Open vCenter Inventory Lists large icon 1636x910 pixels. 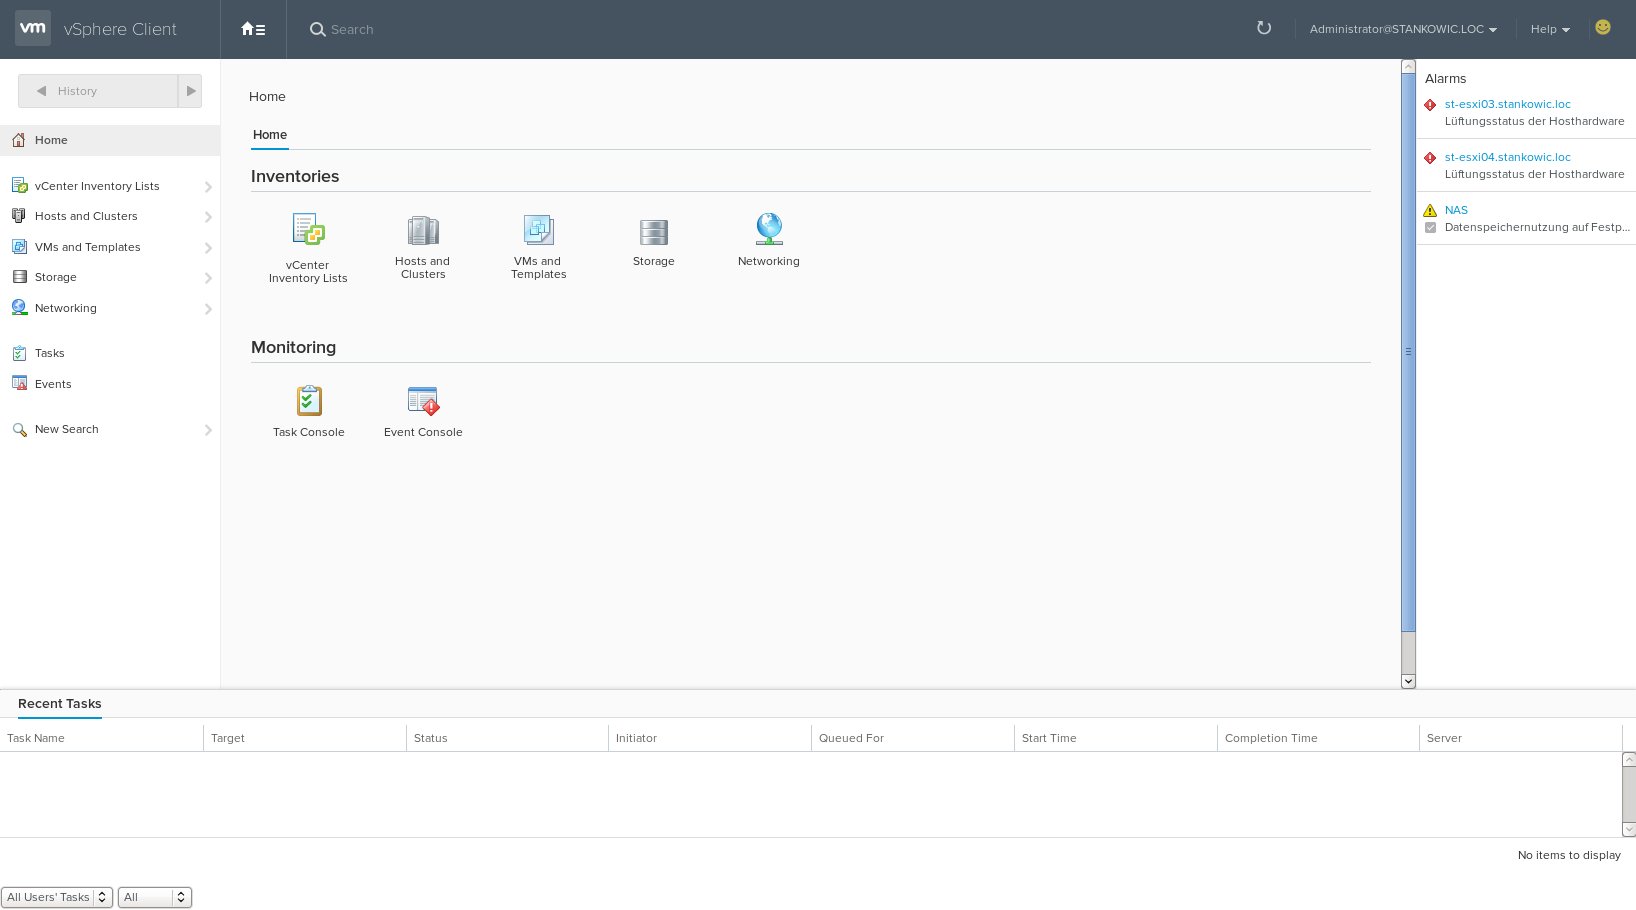point(308,229)
